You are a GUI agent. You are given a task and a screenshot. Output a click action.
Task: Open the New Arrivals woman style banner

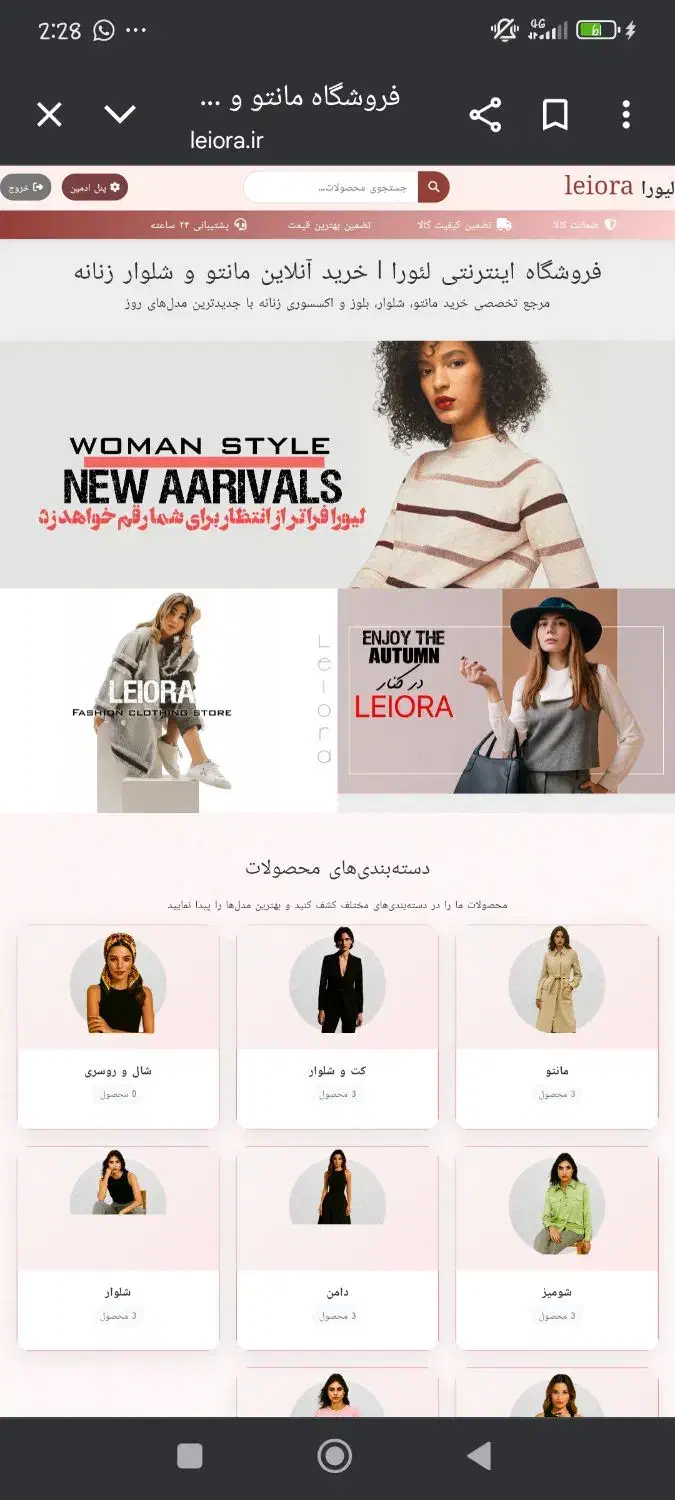tap(337, 464)
